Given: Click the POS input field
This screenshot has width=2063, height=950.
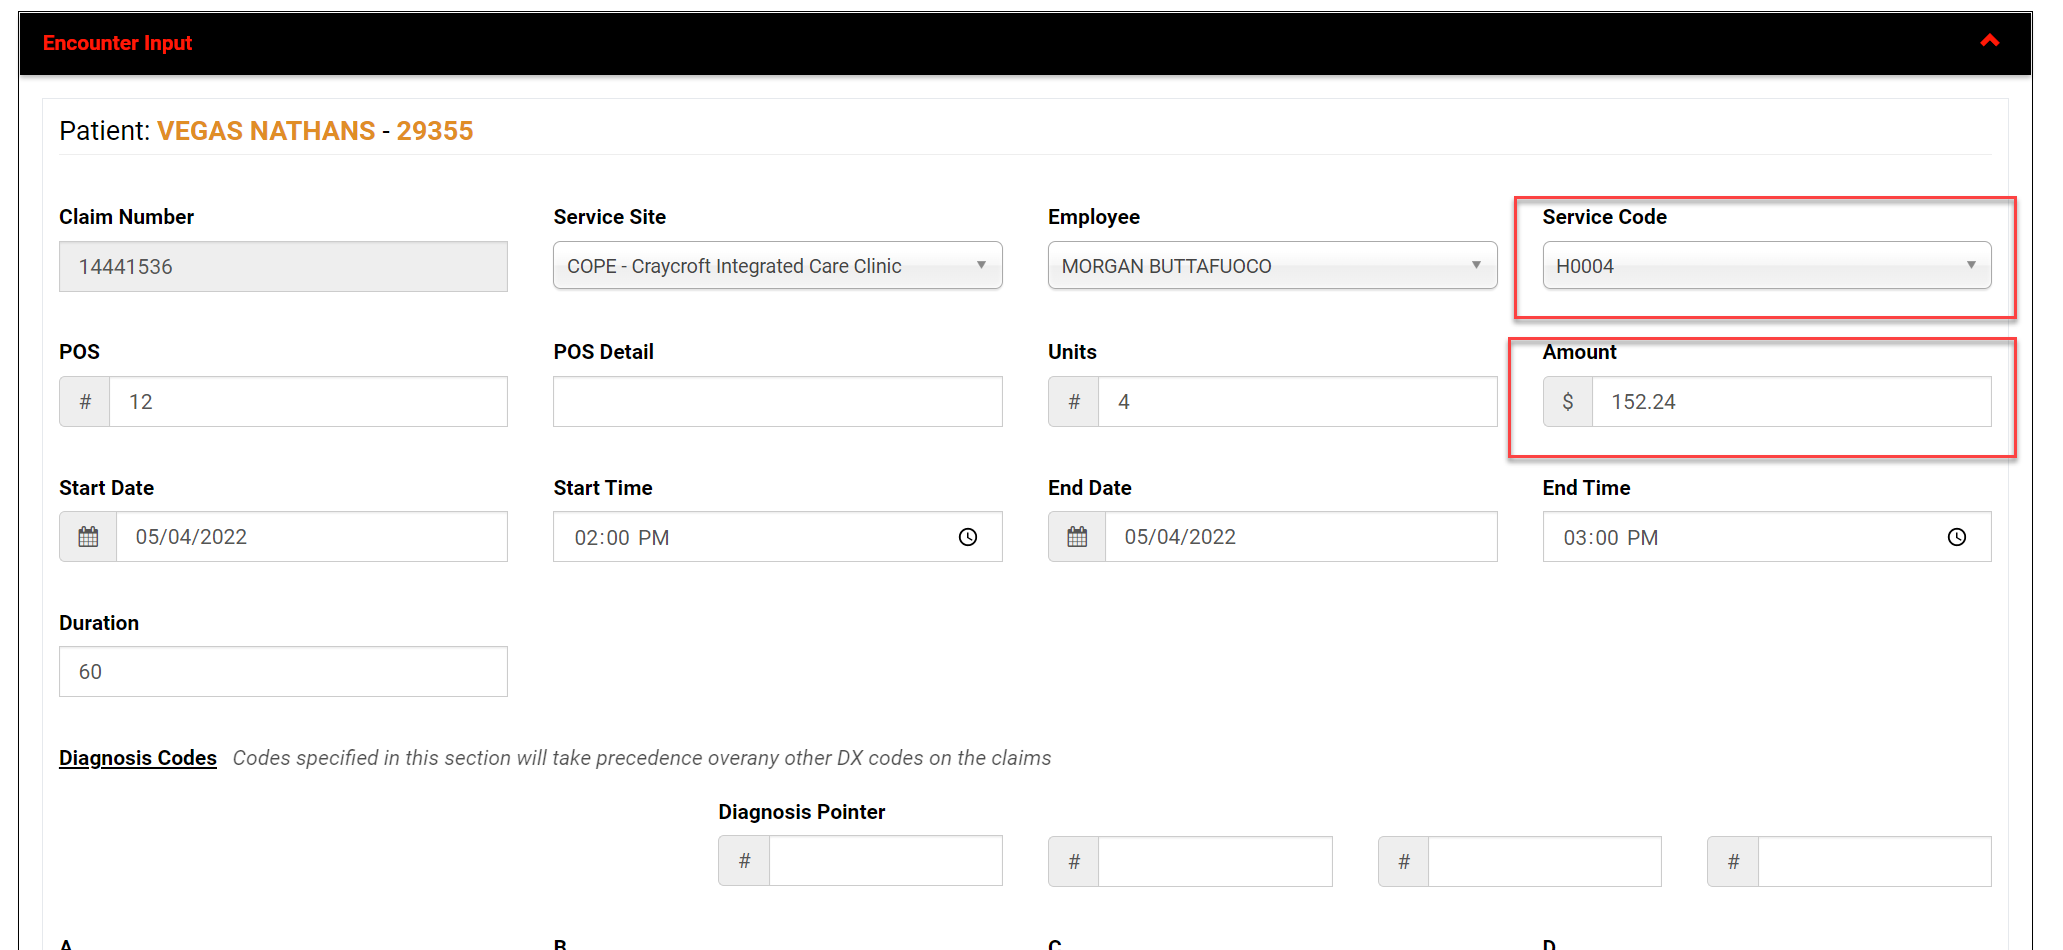Looking at the screenshot, I should coord(308,402).
